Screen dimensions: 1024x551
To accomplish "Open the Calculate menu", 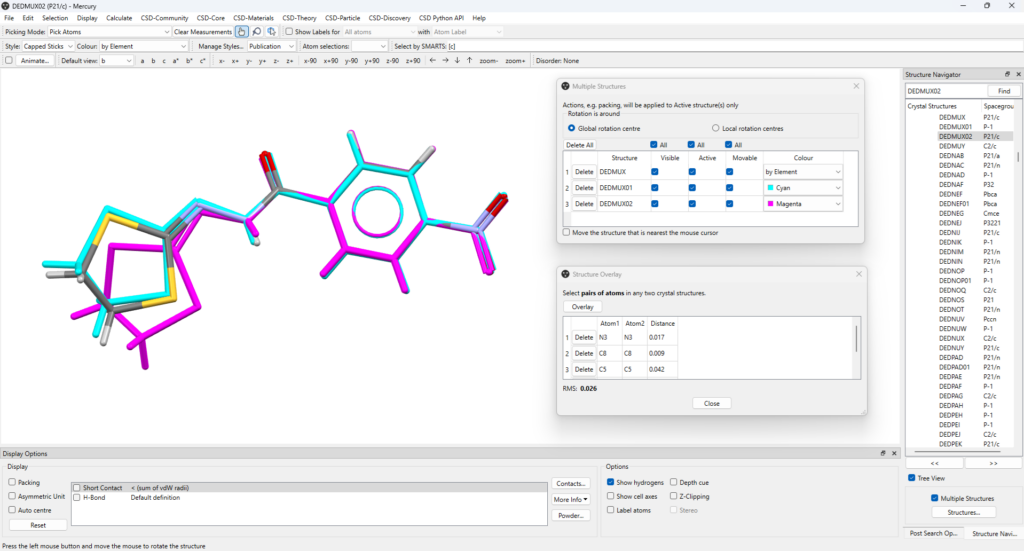I will [119, 18].
